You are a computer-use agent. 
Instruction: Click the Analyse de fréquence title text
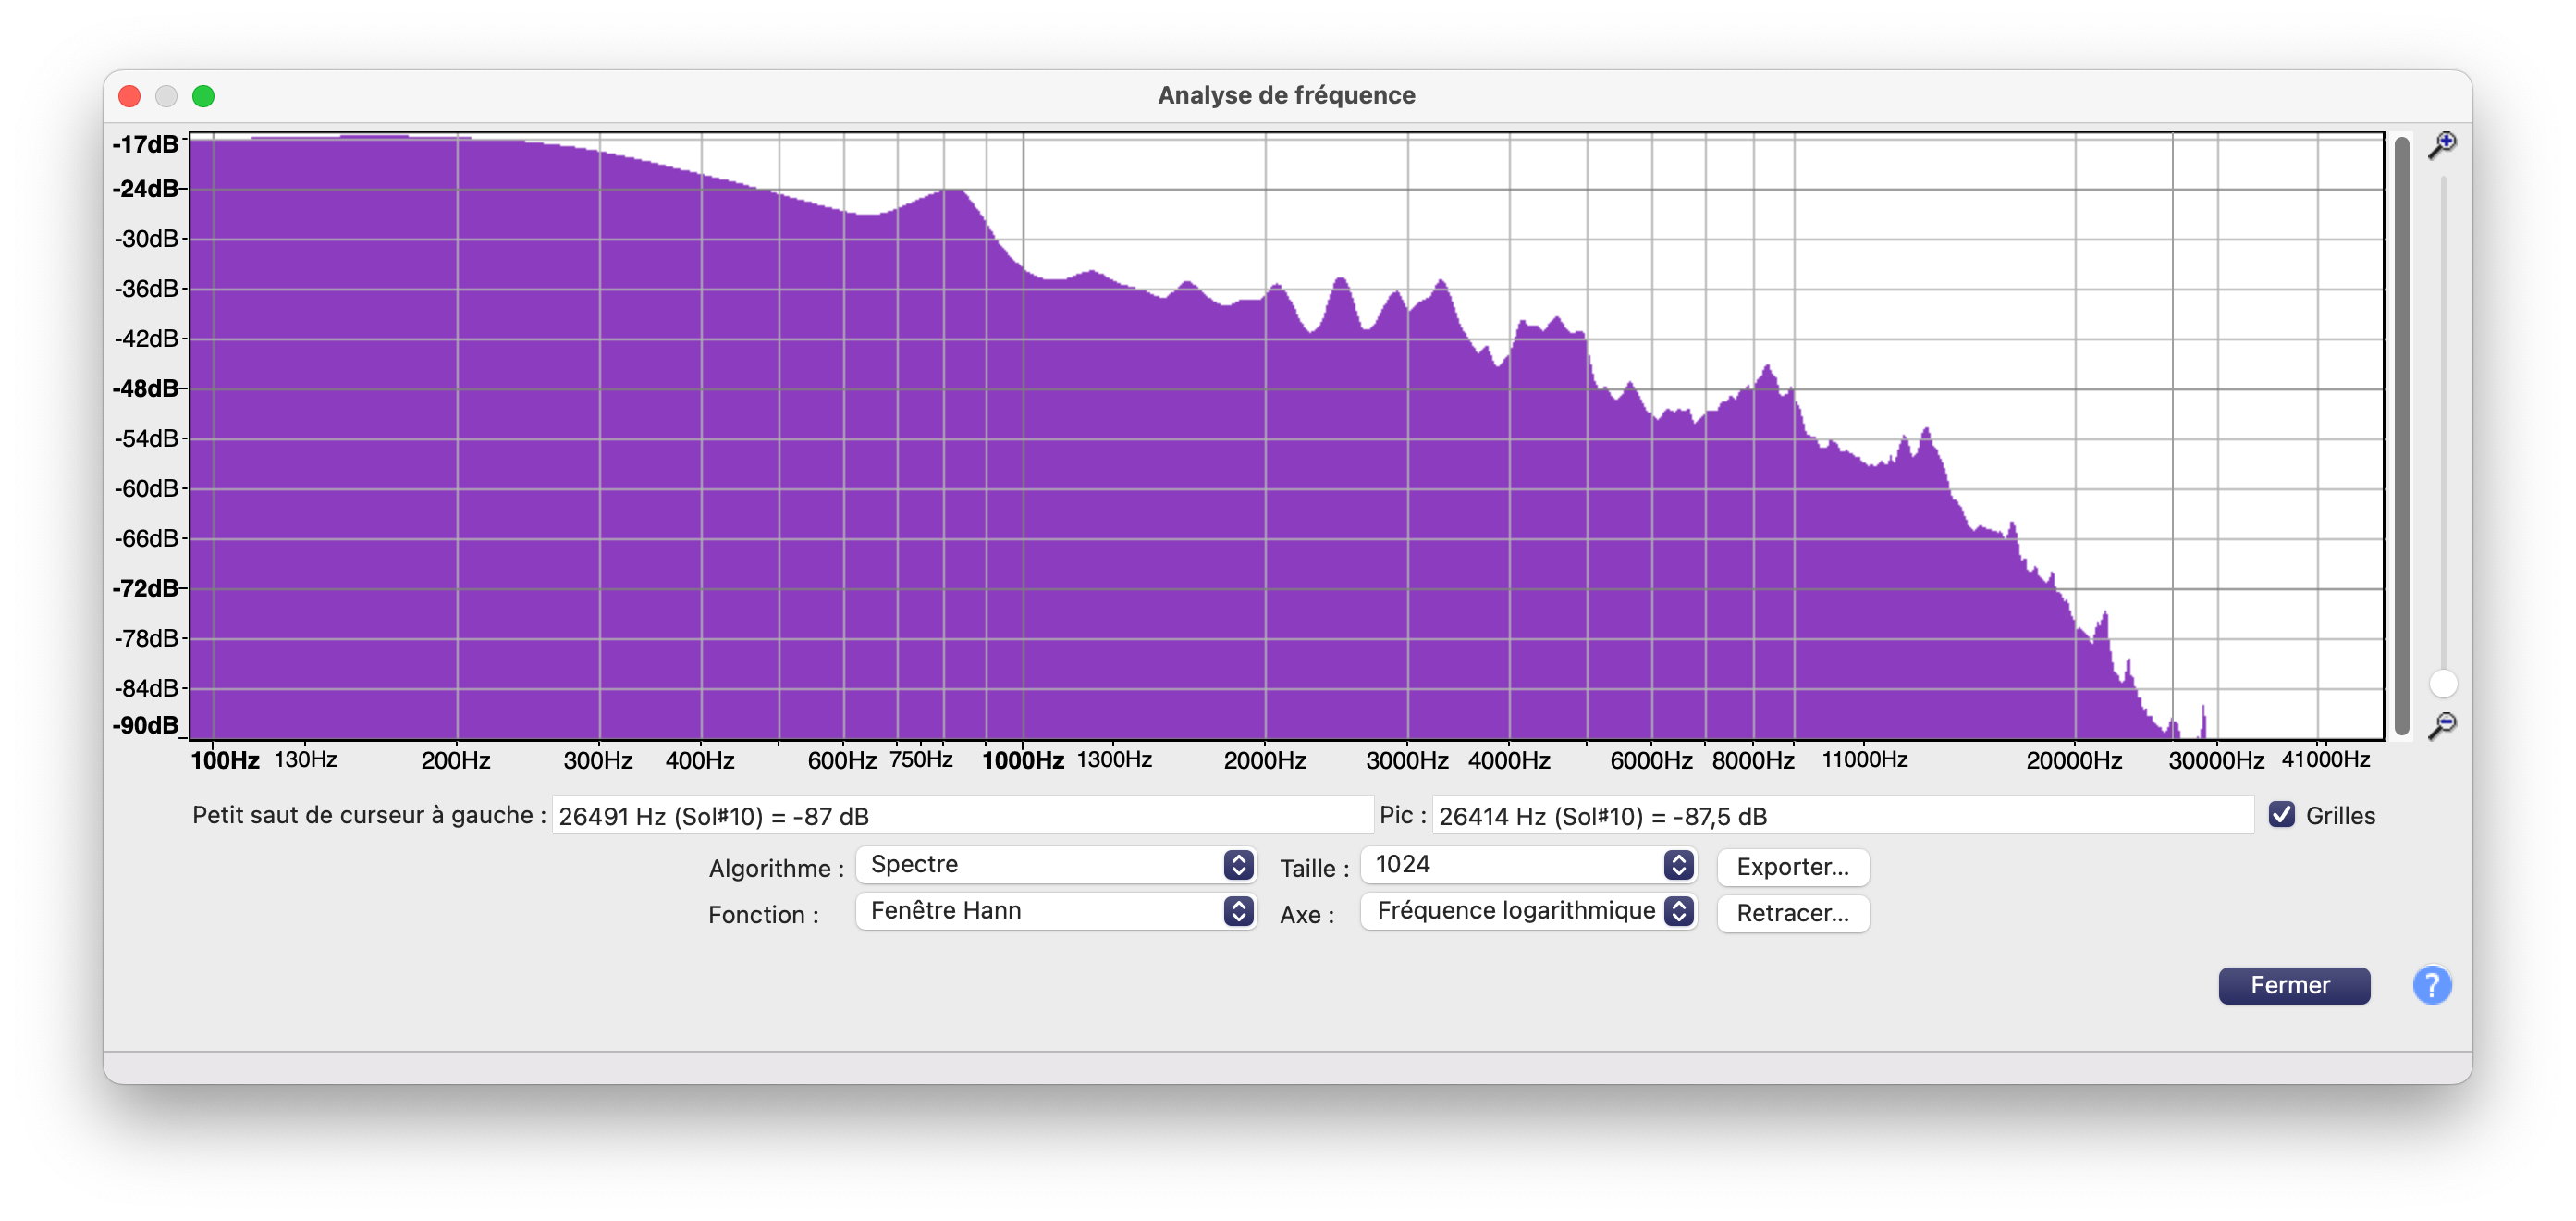1286,95
